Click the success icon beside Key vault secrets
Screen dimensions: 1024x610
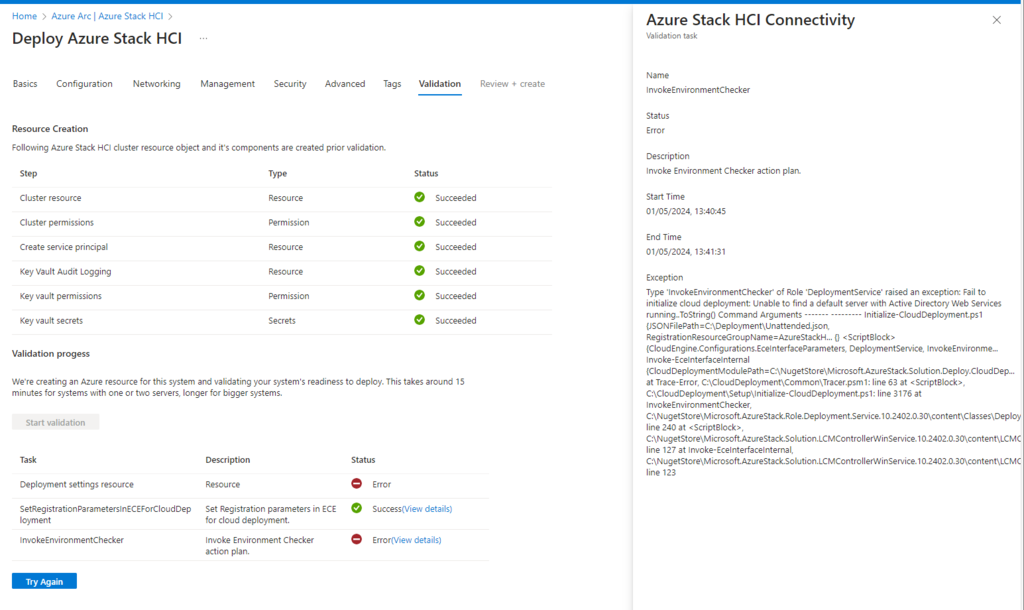[420, 320]
